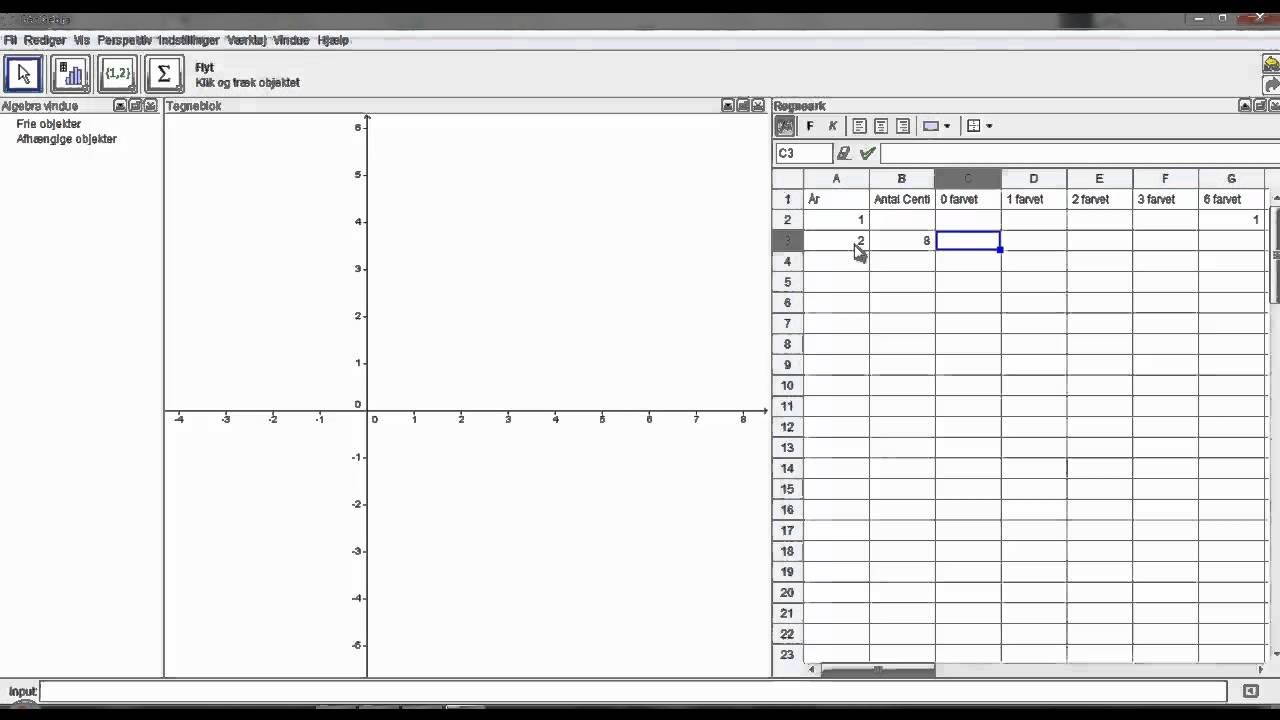Open input help icon beside Input bar

1250,691
